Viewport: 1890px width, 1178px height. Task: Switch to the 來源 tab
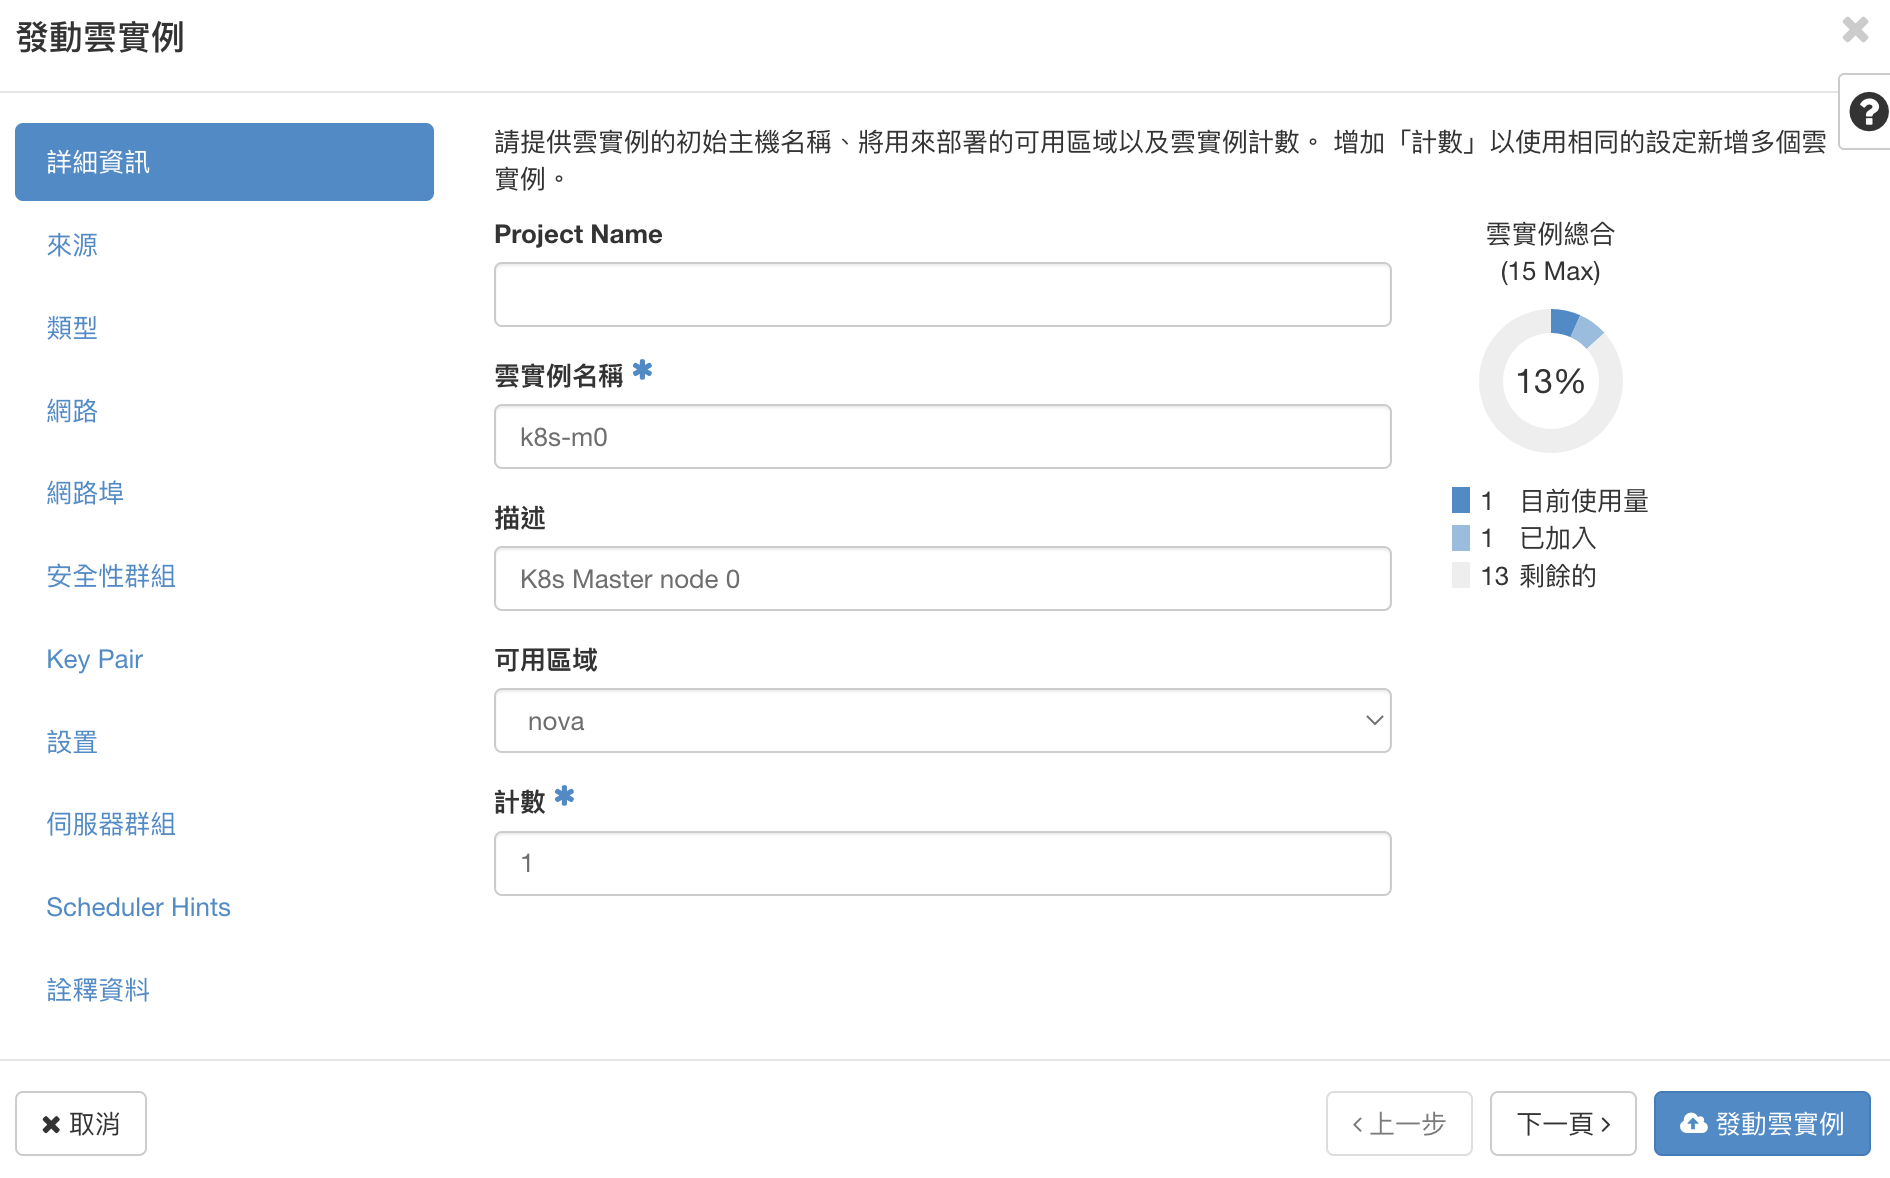click(x=72, y=245)
